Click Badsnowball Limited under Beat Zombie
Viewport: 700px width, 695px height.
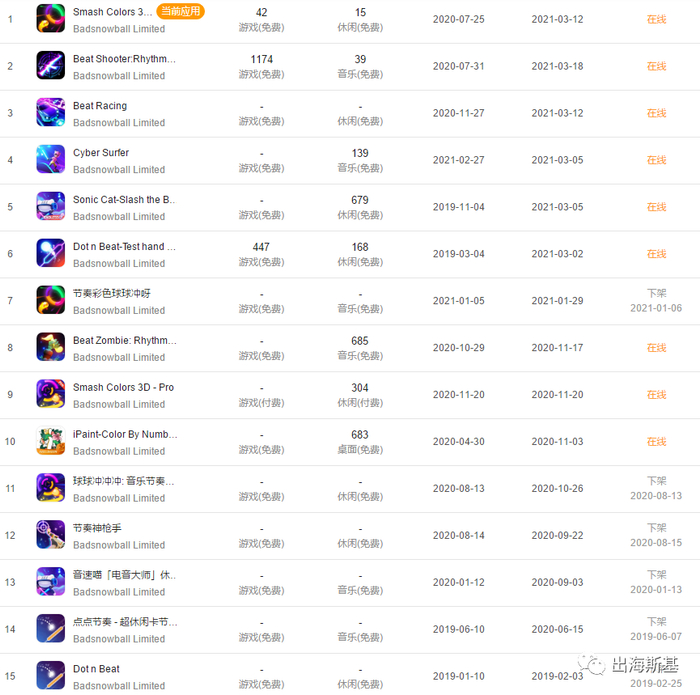[x=119, y=358]
